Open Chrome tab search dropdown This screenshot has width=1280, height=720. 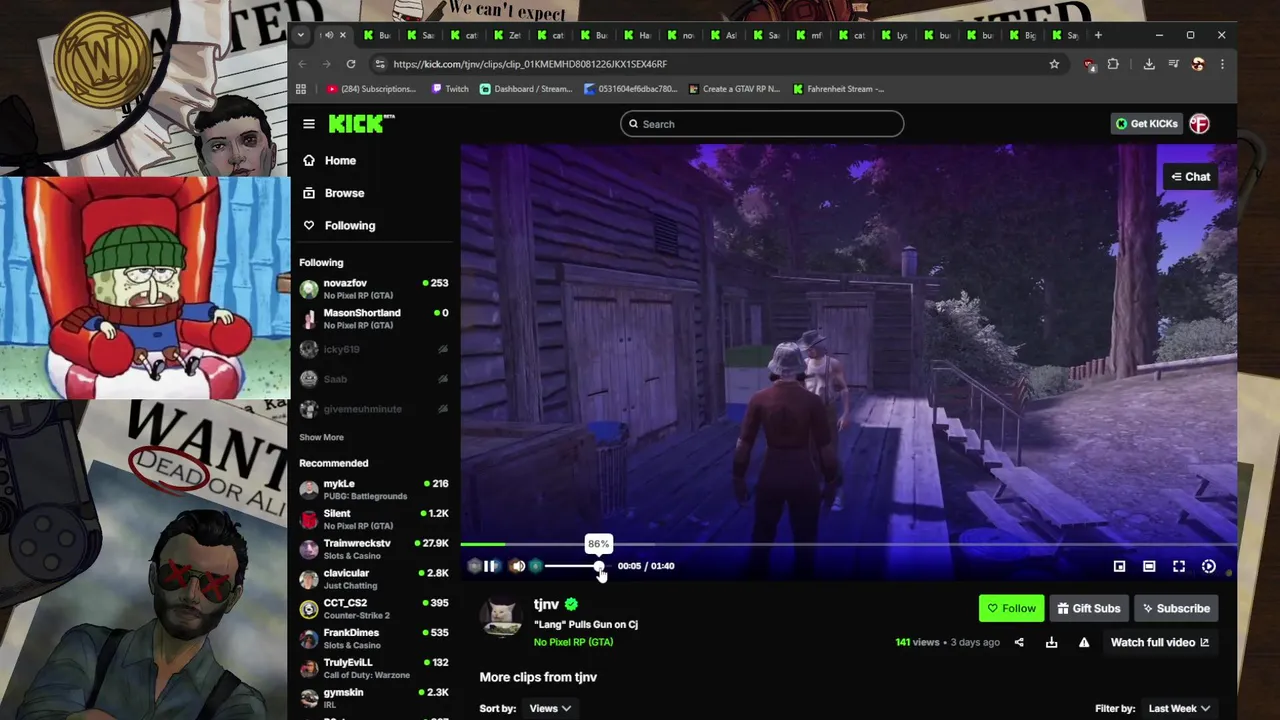coord(301,35)
